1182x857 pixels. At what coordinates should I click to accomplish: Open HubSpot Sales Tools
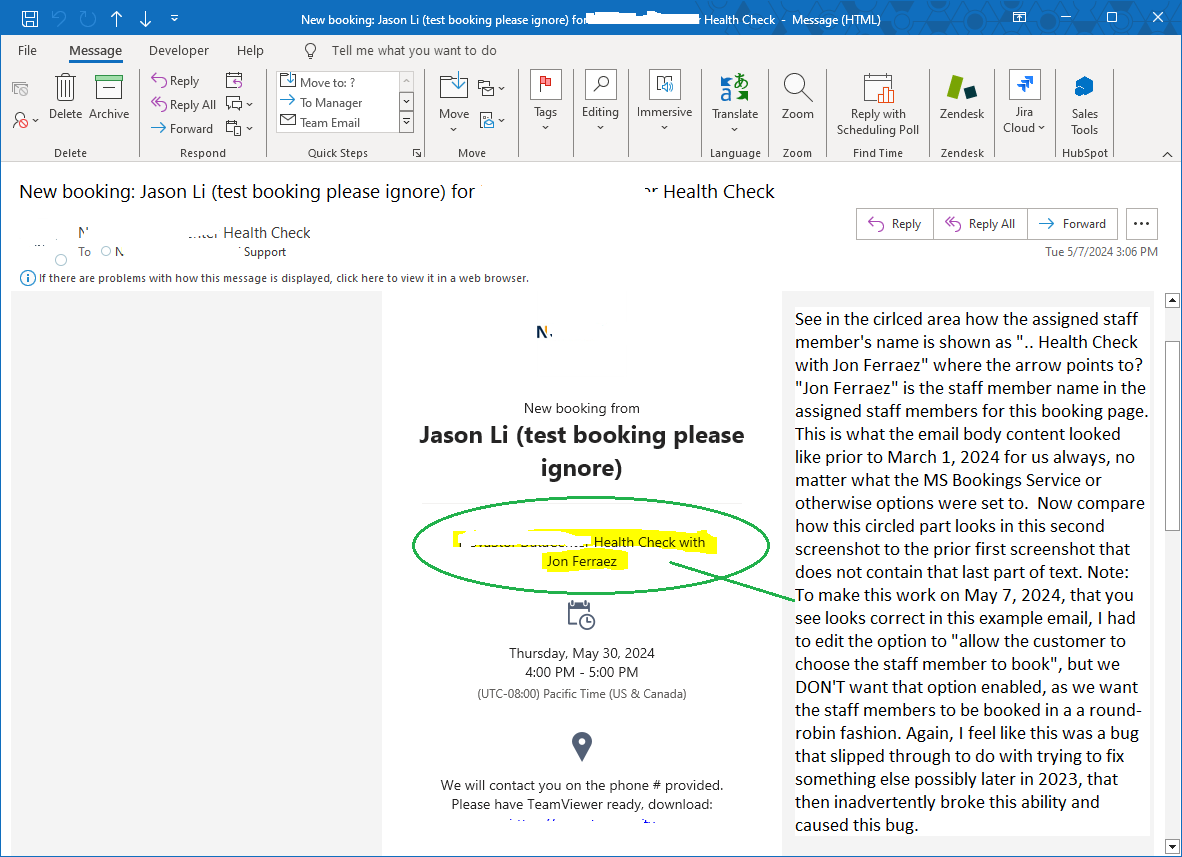coord(1085,104)
